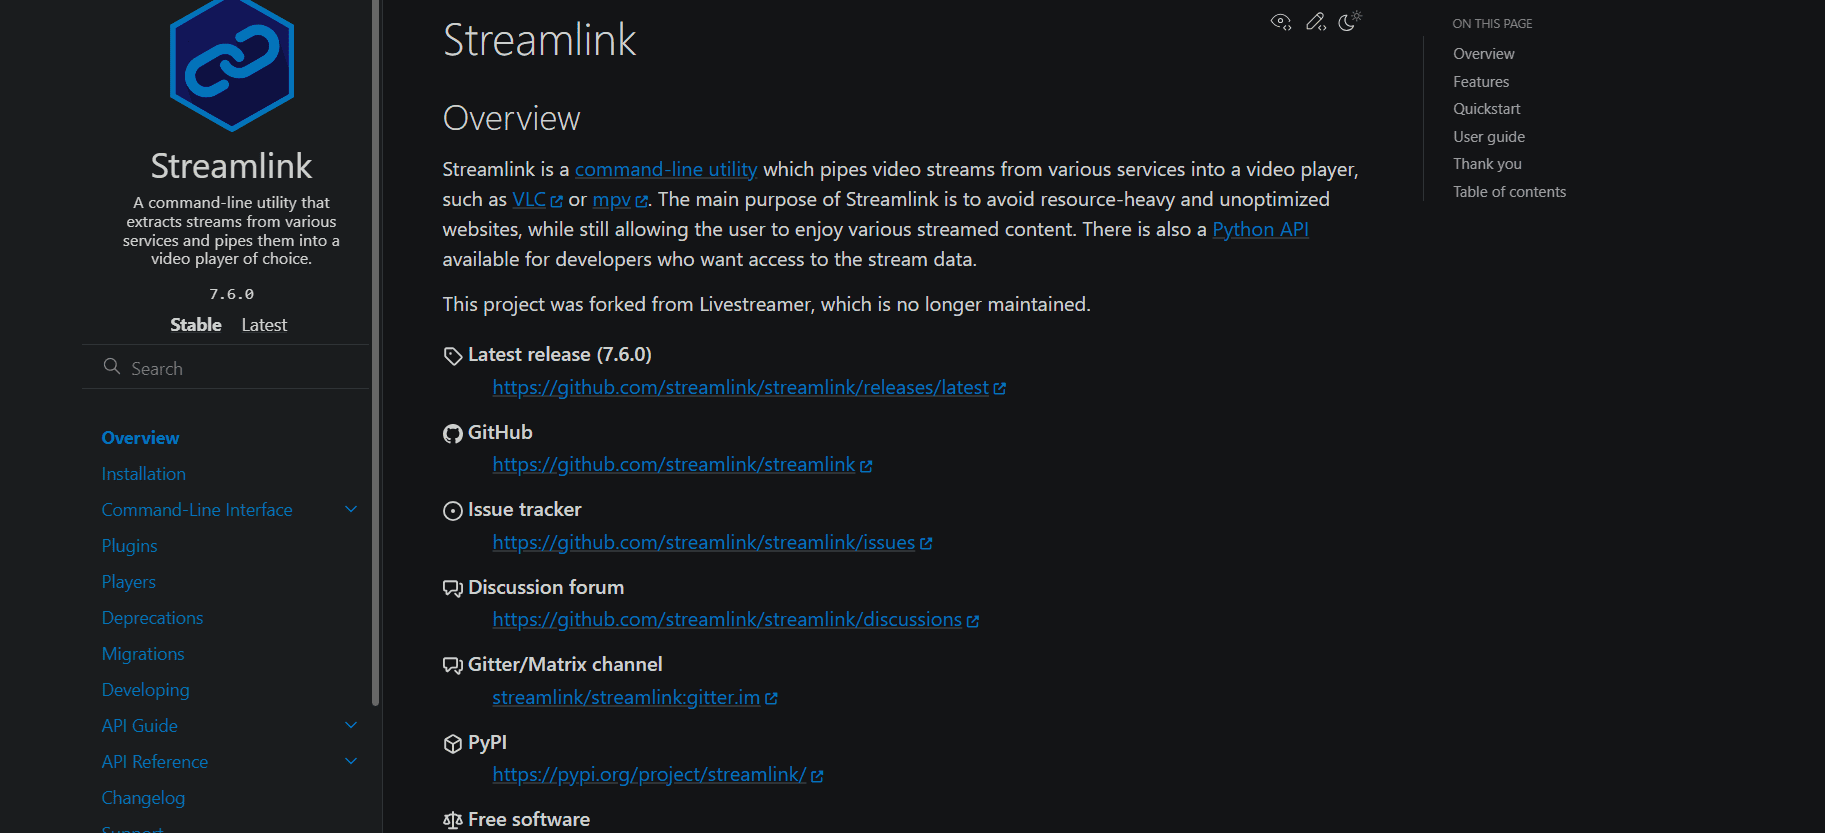Go to the Plugins page in sidebar
1825x833 pixels.
click(129, 546)
